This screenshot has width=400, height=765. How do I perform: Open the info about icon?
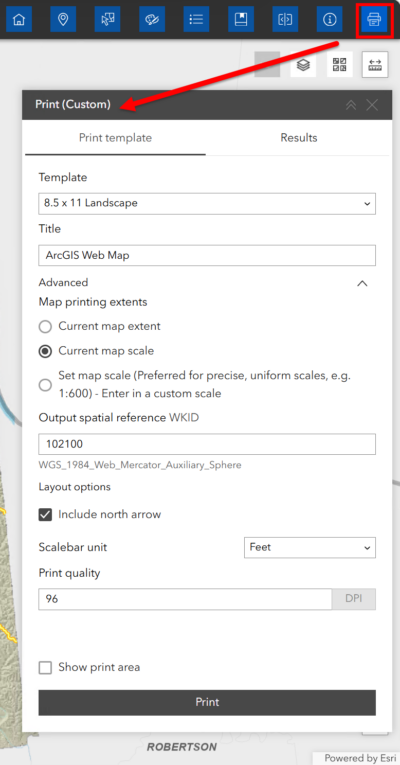coord(330,19)
